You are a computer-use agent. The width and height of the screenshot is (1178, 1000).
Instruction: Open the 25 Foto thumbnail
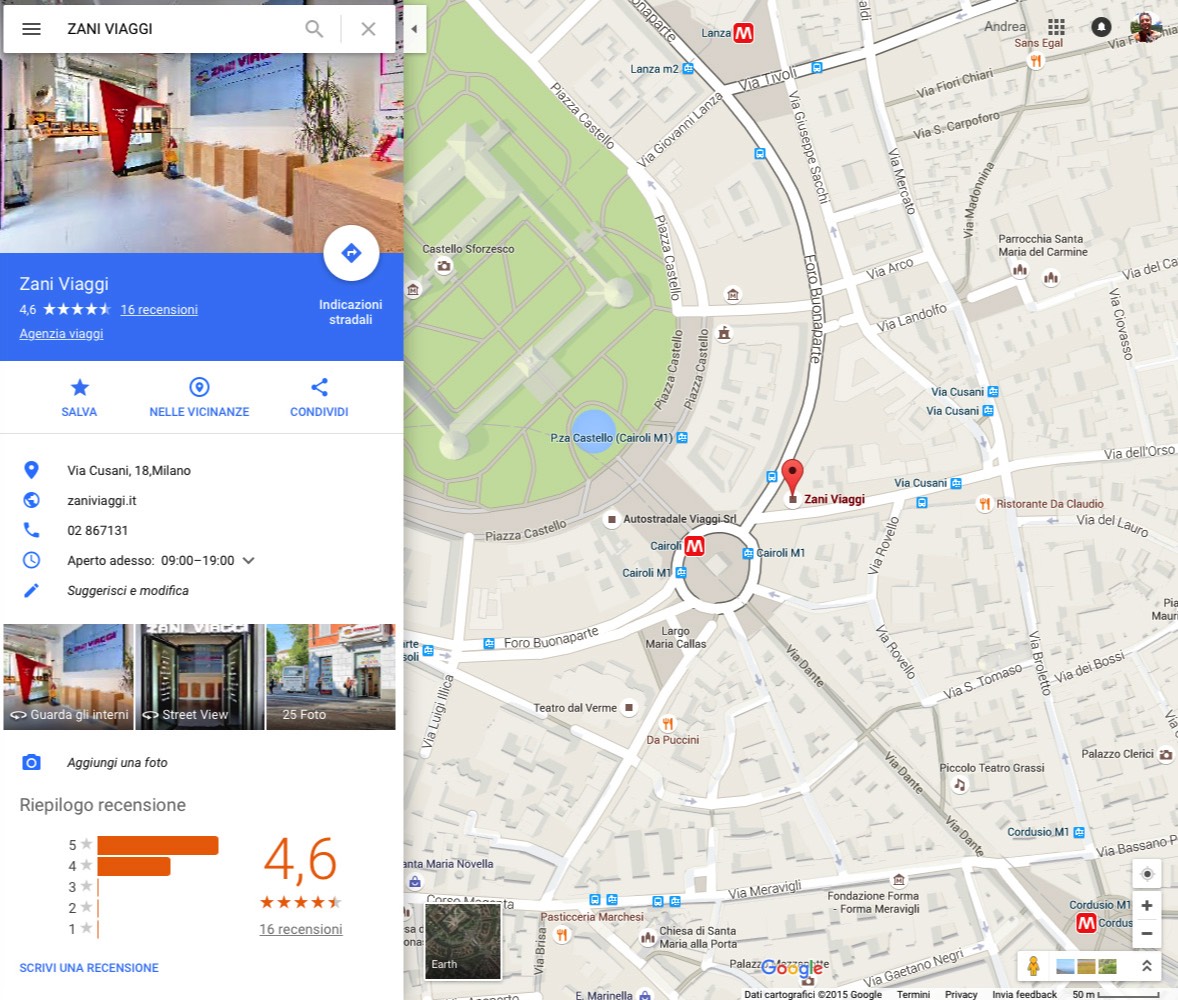(331, 677)
